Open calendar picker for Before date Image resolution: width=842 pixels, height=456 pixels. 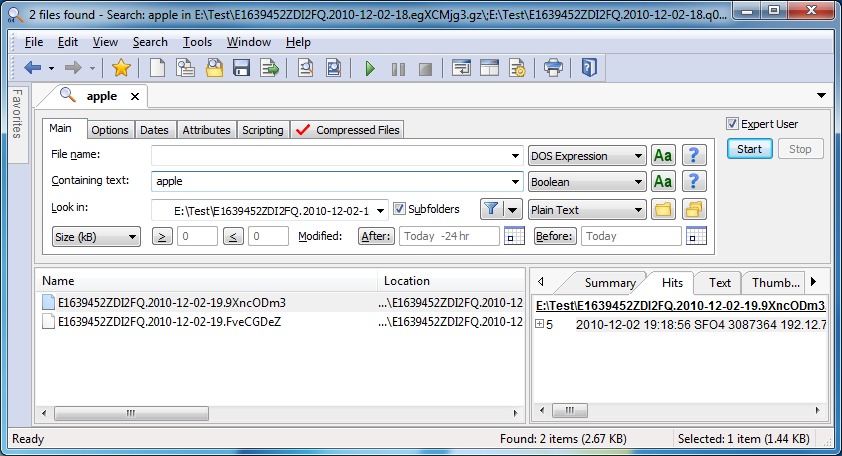coord(696,236)
